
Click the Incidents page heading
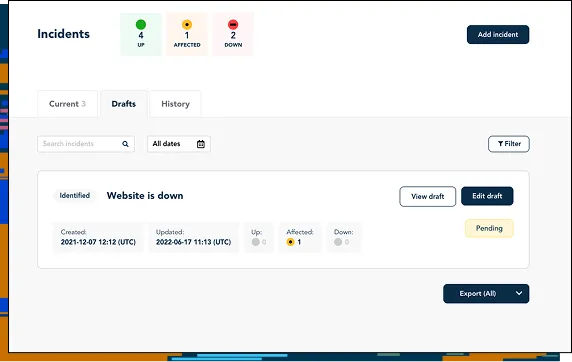click(x=63, y=34)
